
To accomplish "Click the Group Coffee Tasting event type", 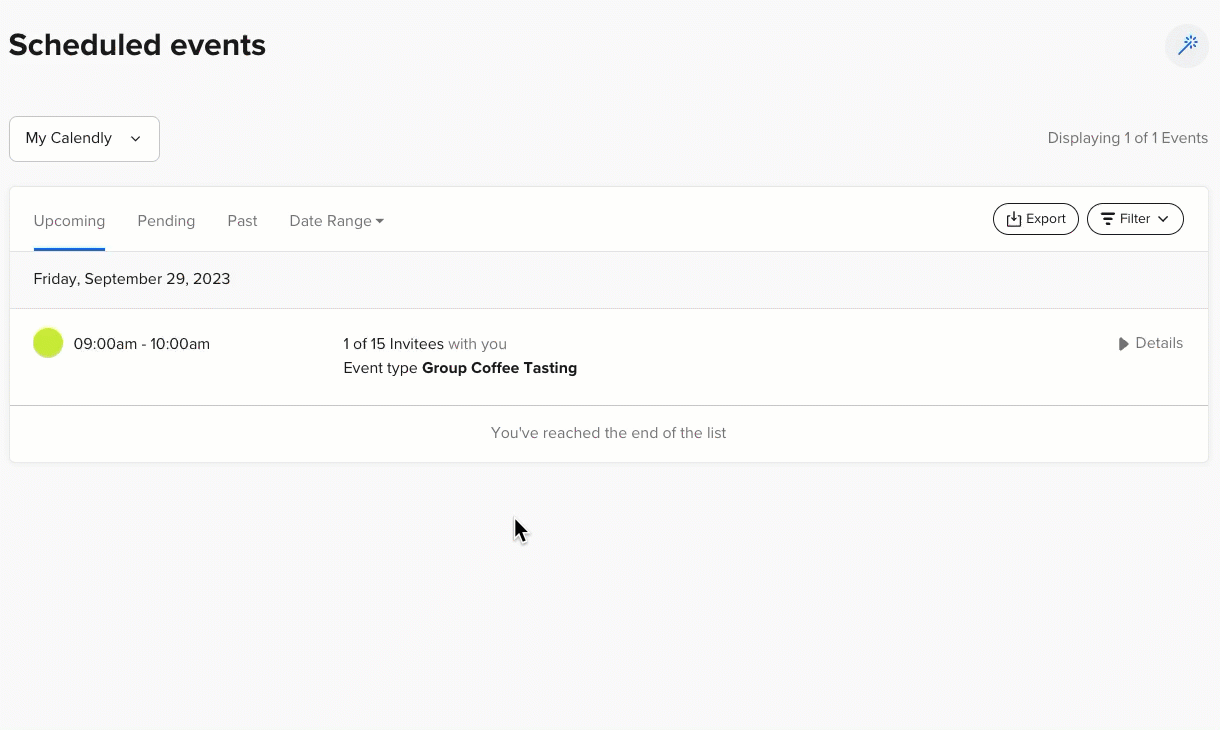I will (499, 368).
